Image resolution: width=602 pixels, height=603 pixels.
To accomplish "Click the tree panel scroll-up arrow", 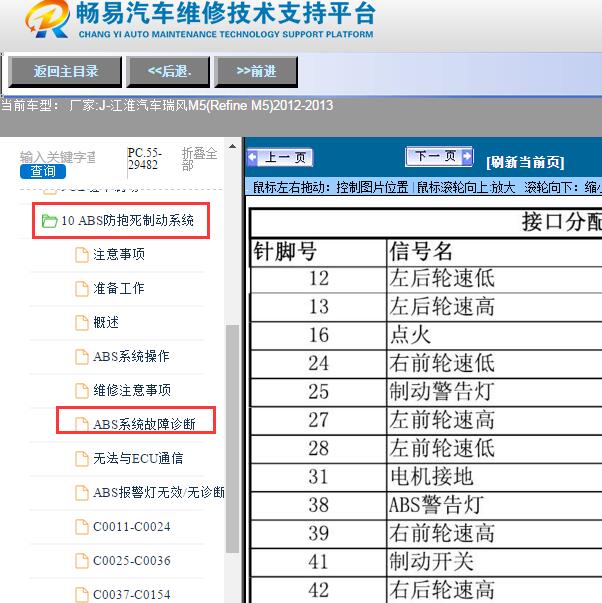I will pyautogui.click(x=232, y=147).
